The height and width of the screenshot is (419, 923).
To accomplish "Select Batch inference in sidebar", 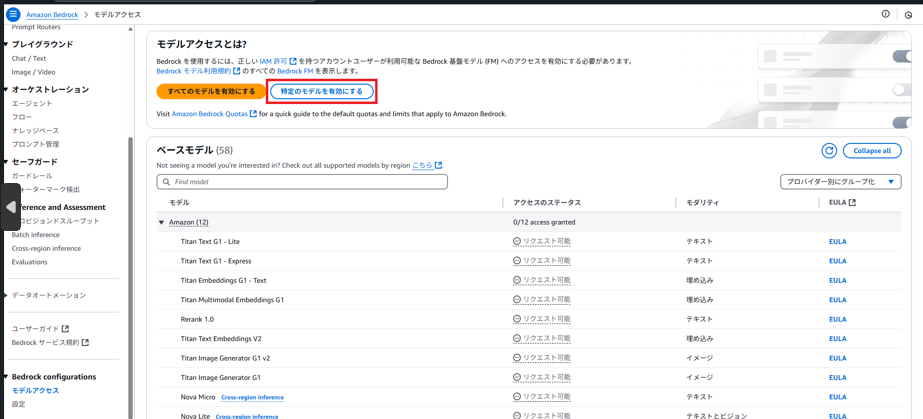I will 35,235.
